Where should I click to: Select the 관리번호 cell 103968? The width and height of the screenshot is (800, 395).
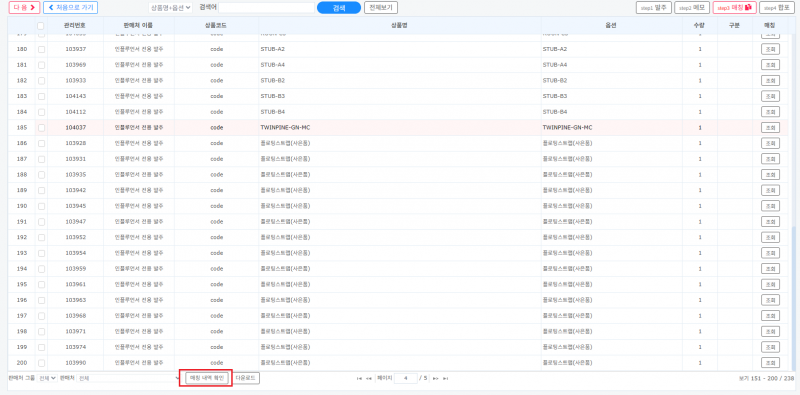76,316
